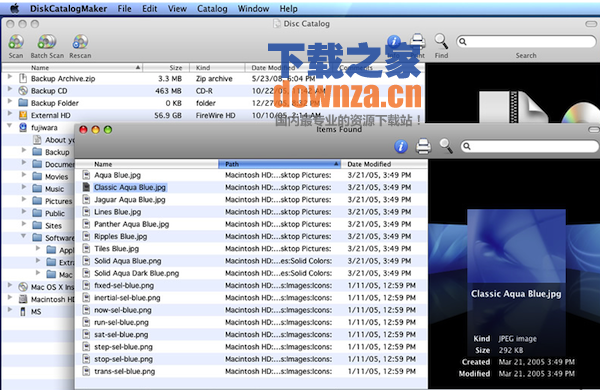The width and height of the screenshot is (600, 390).
Task: Open the Apple menu
Action: coord(15,8)
